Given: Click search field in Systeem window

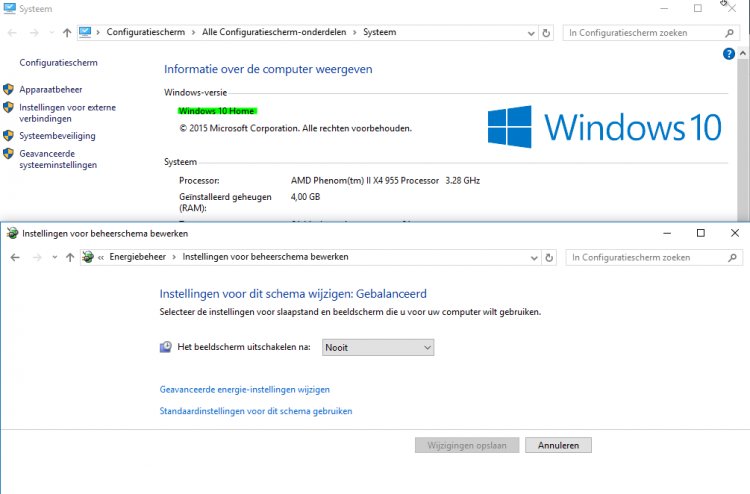Looking at the screenshot, I should (643, 33).
